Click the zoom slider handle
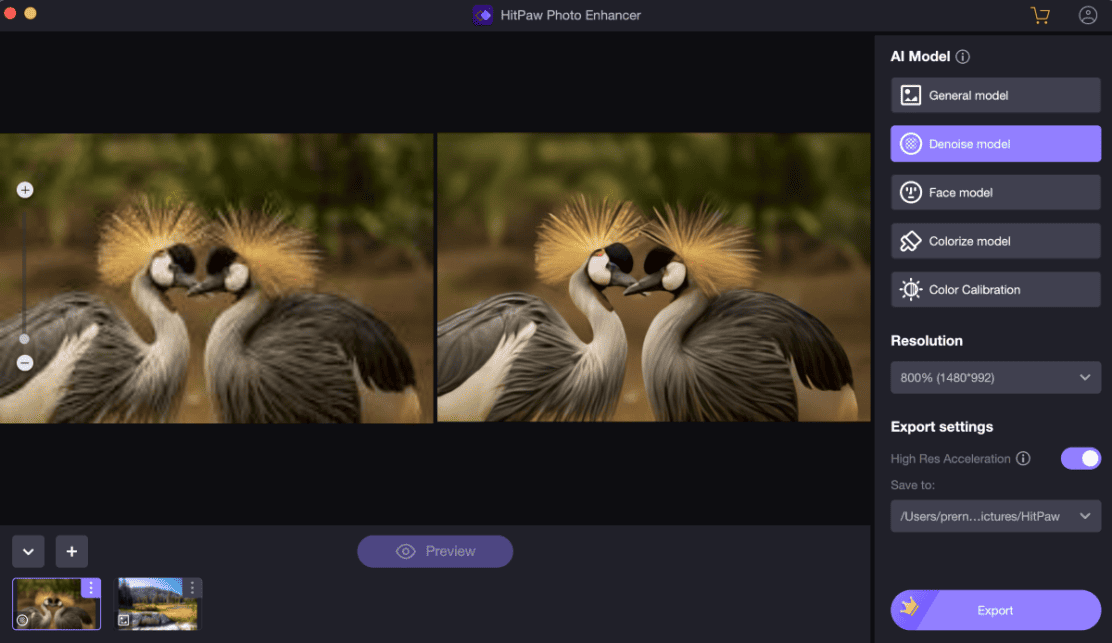The image size is (1112, 643). pos(25,339)
